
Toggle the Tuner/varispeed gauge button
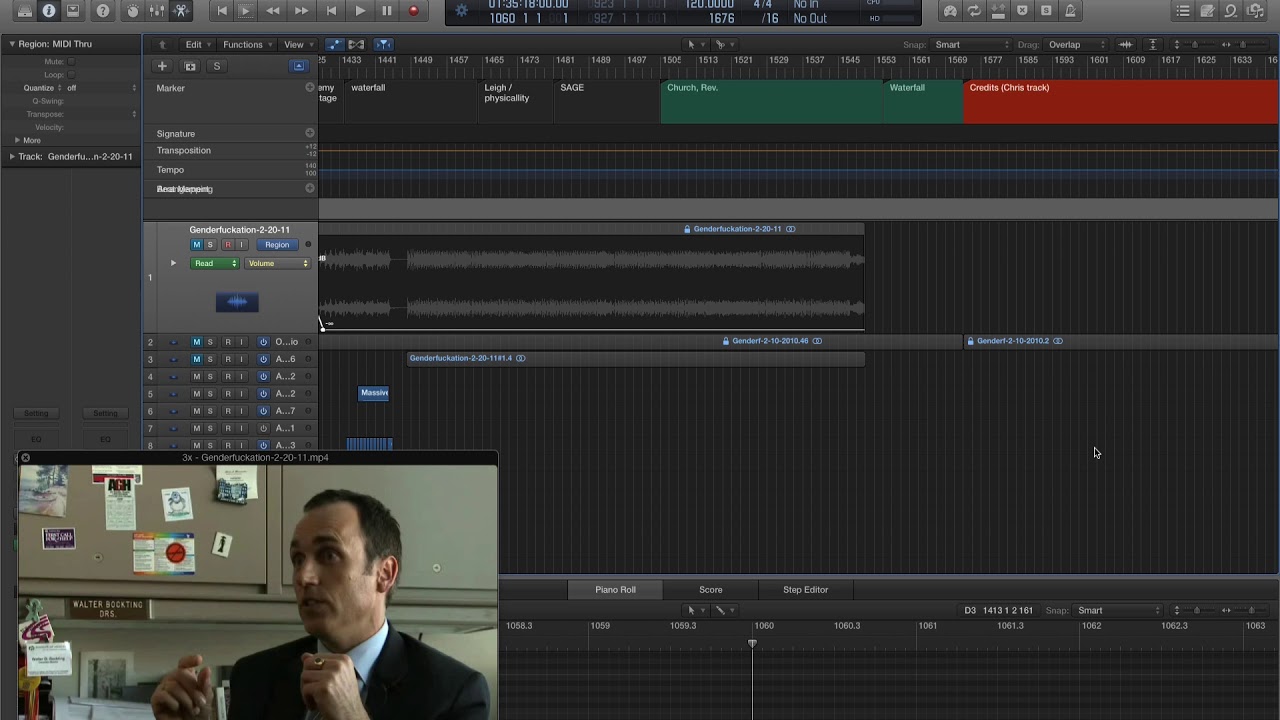pos(950,11)
